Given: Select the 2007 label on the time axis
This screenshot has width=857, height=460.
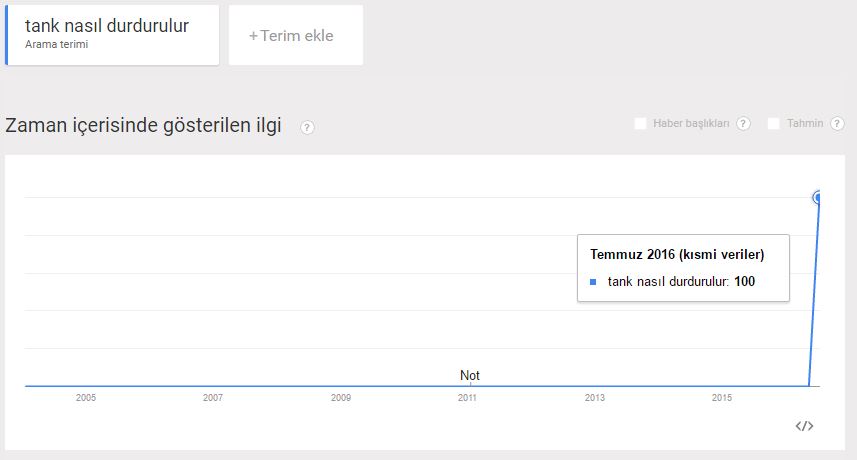Looking at the screenshot, I should [213, 398].
